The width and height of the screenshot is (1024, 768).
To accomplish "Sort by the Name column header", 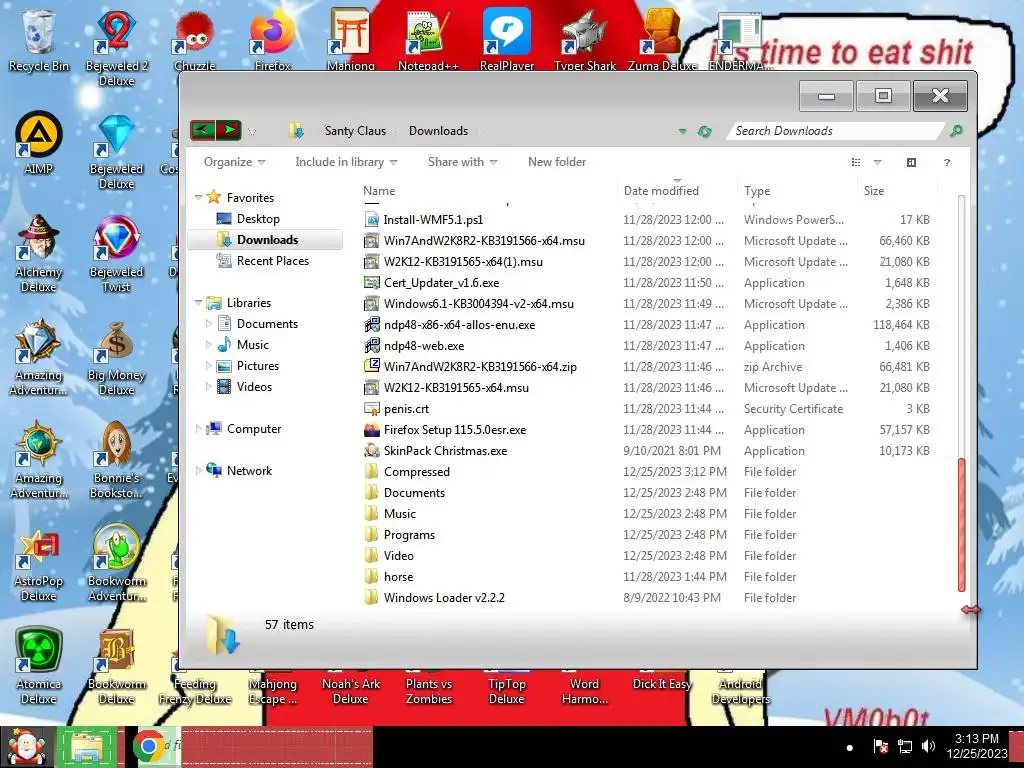I will [x=487, y=191].
